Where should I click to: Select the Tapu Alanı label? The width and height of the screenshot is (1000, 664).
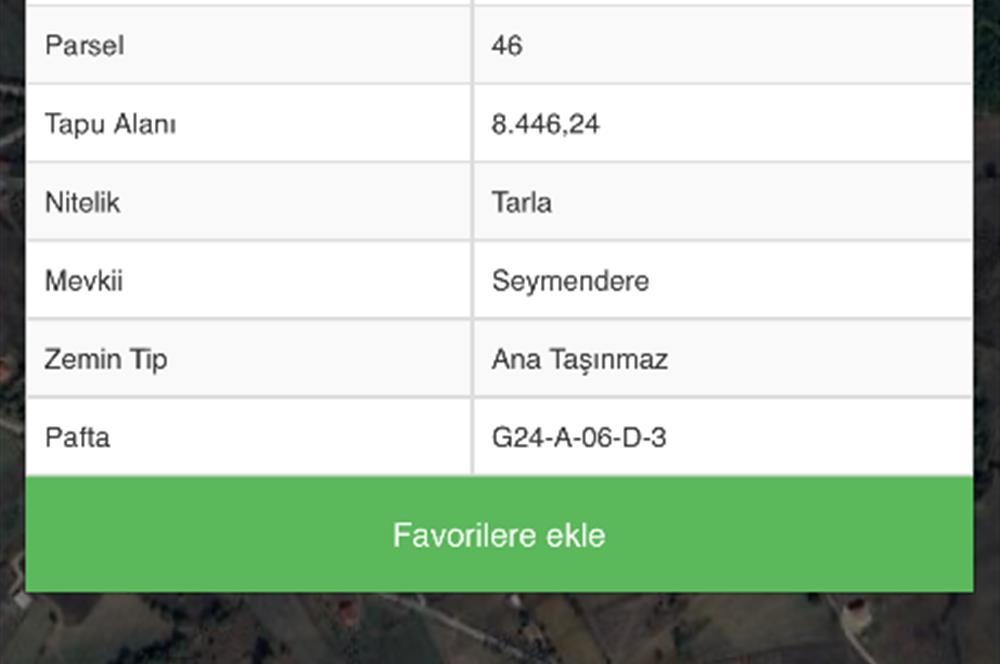pos(110,124)
